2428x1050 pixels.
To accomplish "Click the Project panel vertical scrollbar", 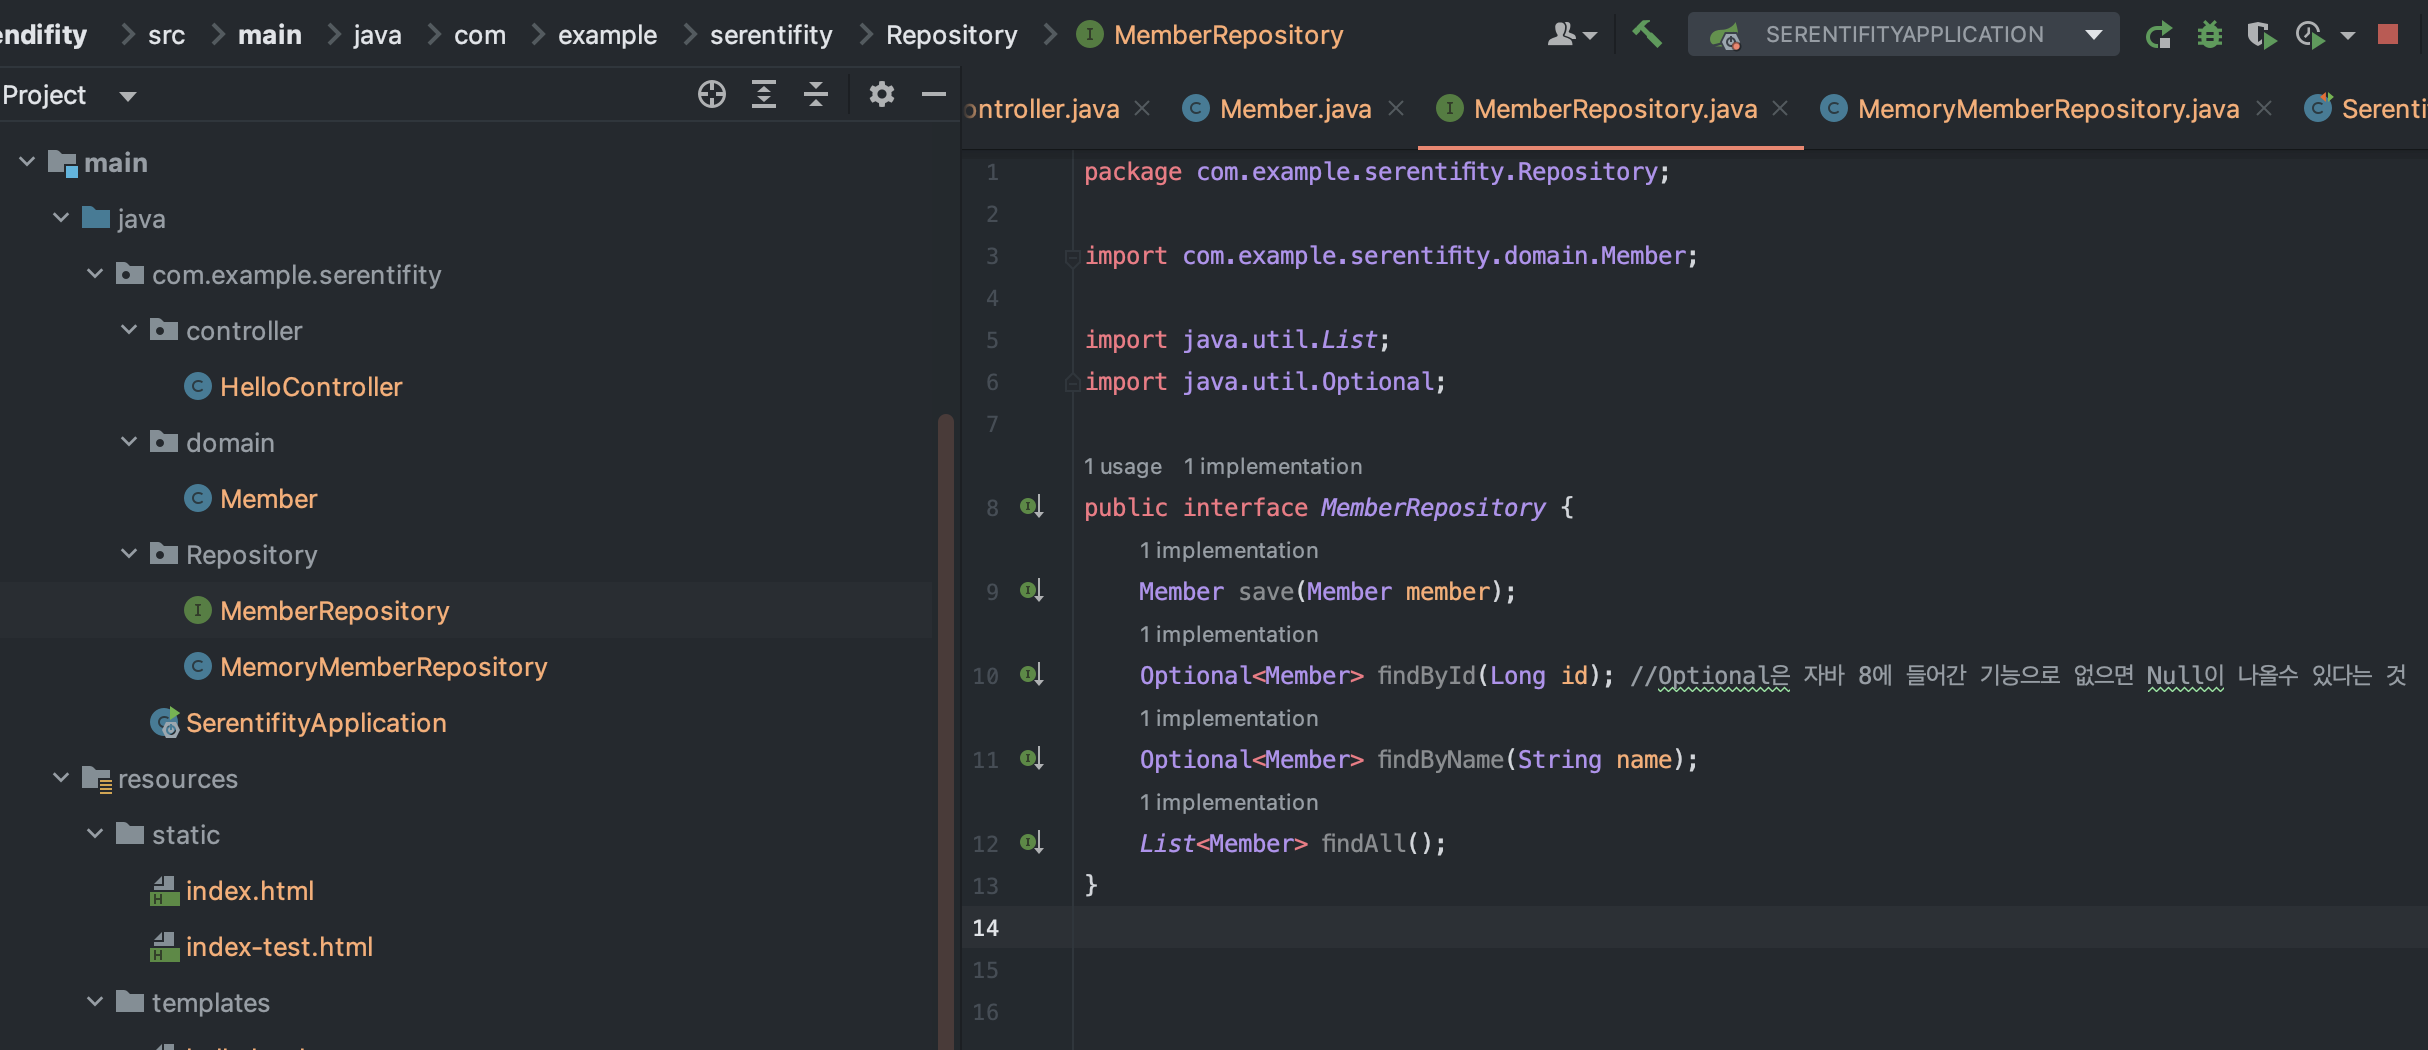I will pyautogui.click(x=945, y=730).
